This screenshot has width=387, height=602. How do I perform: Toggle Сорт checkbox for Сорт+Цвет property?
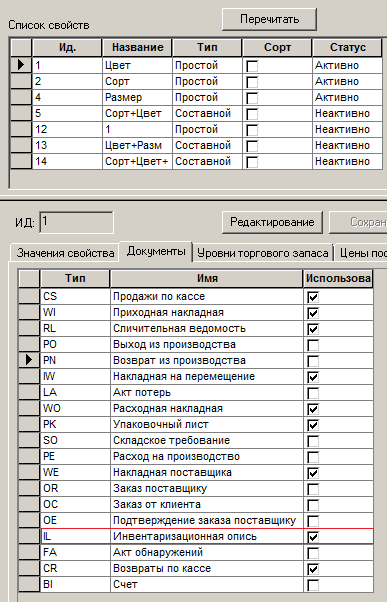(x=252, y=114)
